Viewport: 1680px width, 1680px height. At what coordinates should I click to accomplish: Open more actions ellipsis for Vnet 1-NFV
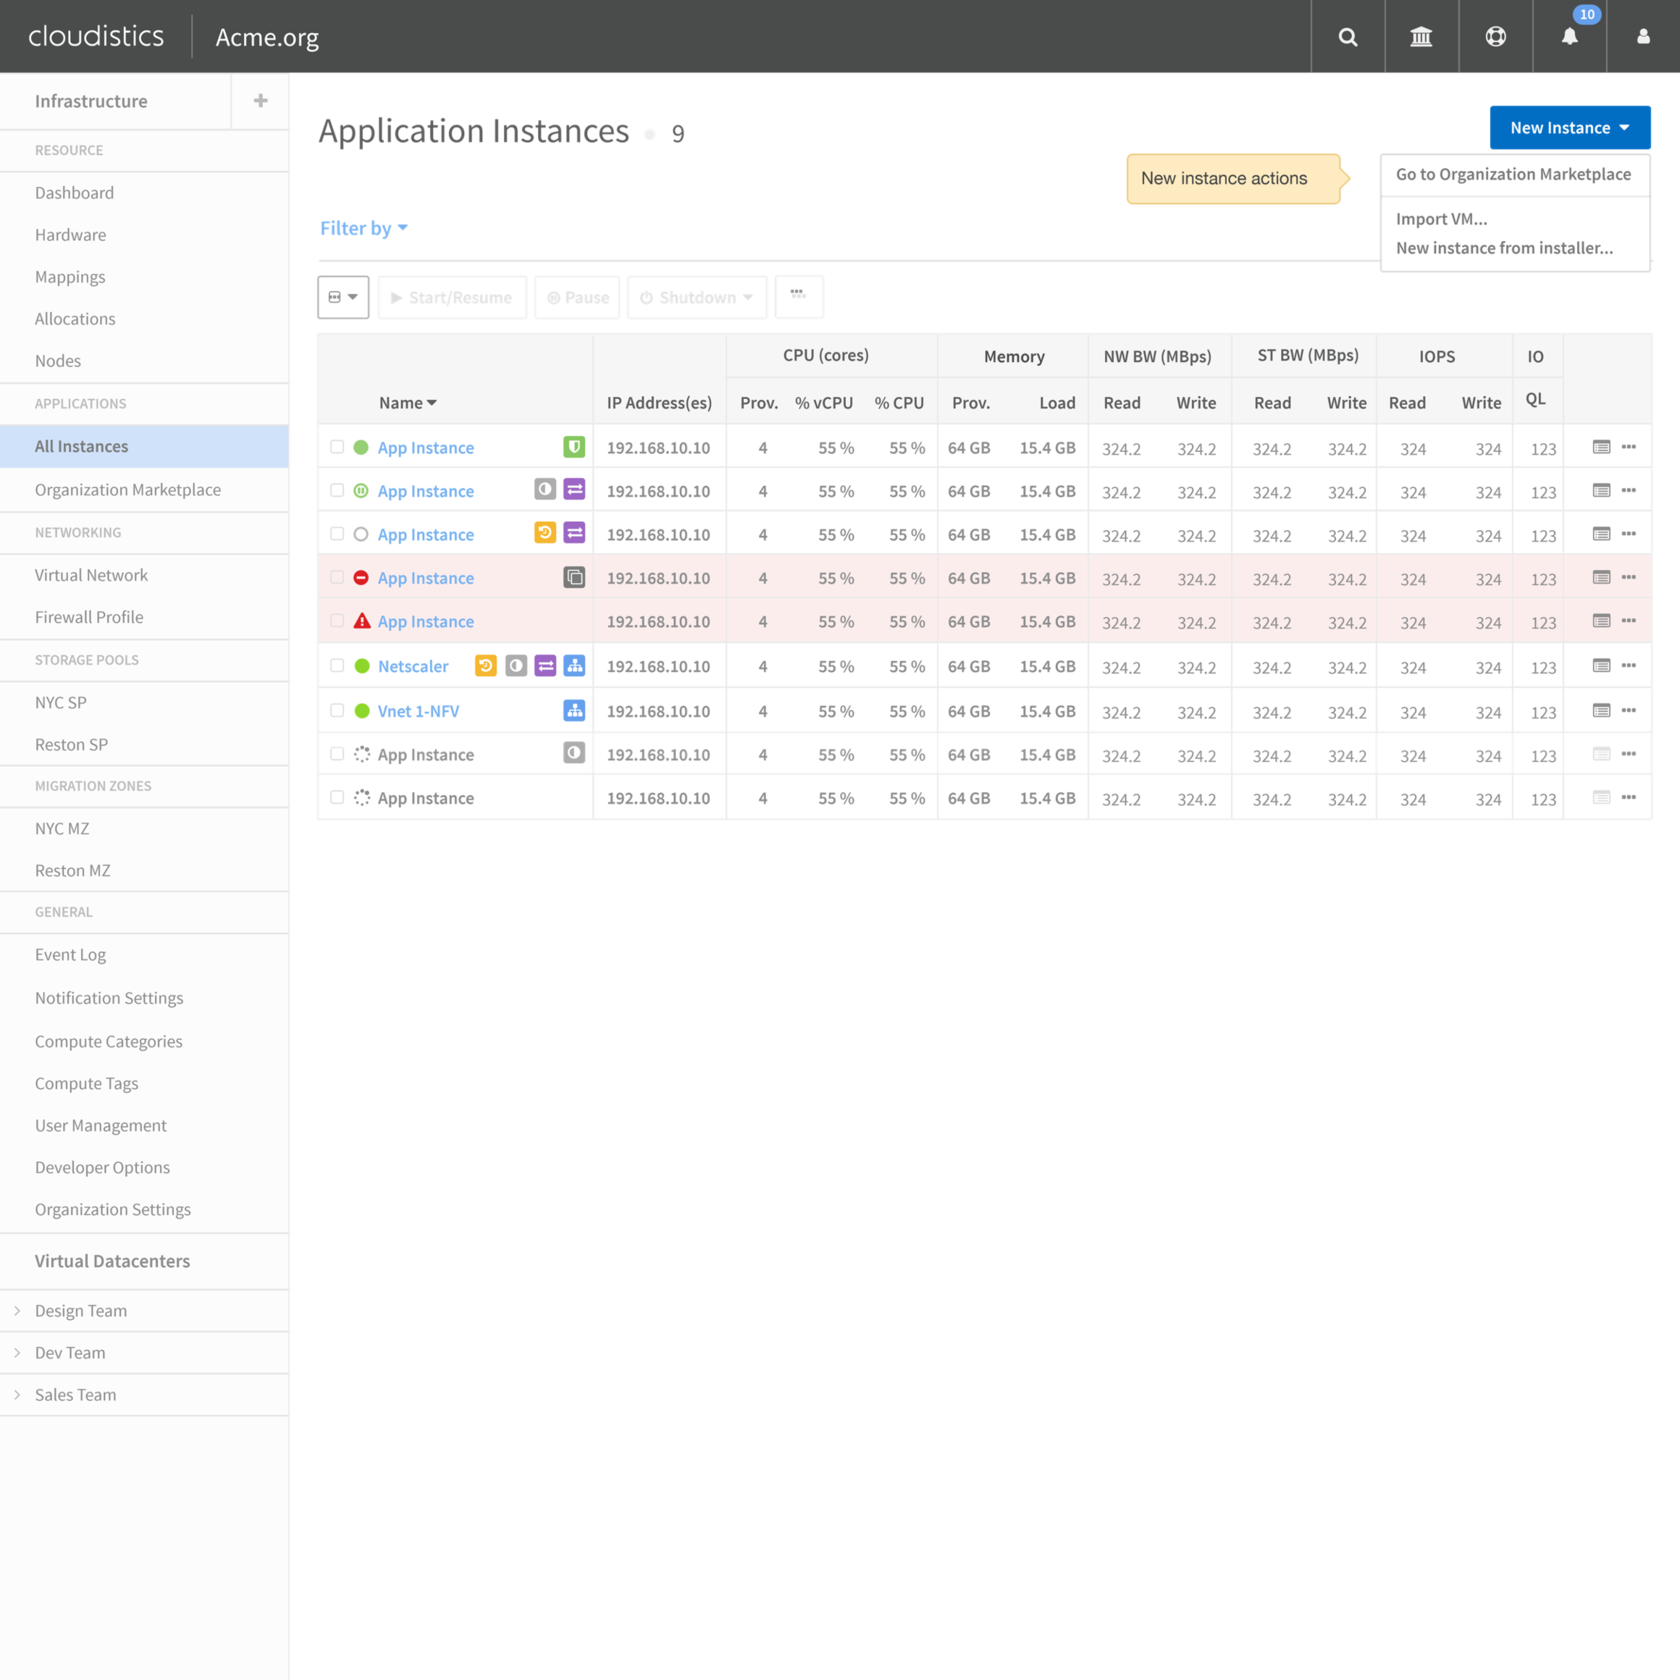1629,711
